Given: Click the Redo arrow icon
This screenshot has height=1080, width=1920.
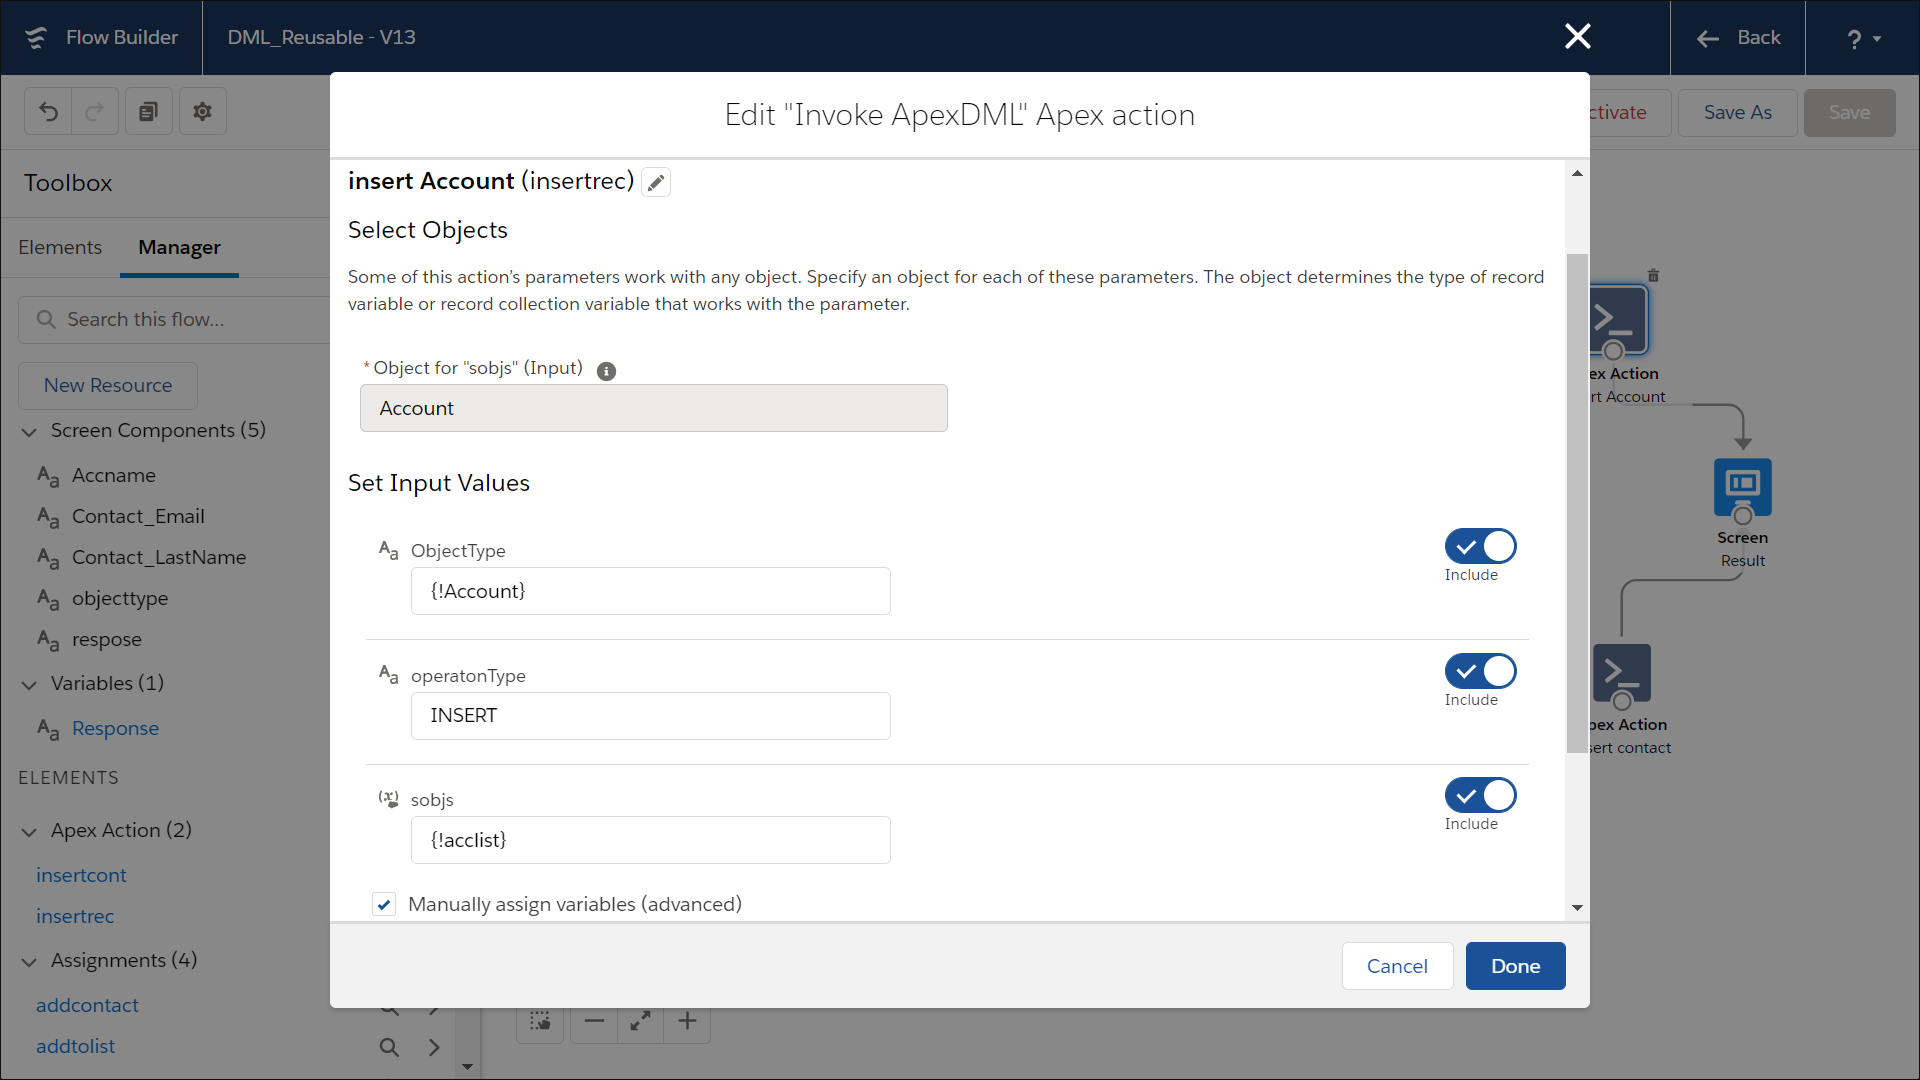Looking at the screenshot, I should click(94, 111).
